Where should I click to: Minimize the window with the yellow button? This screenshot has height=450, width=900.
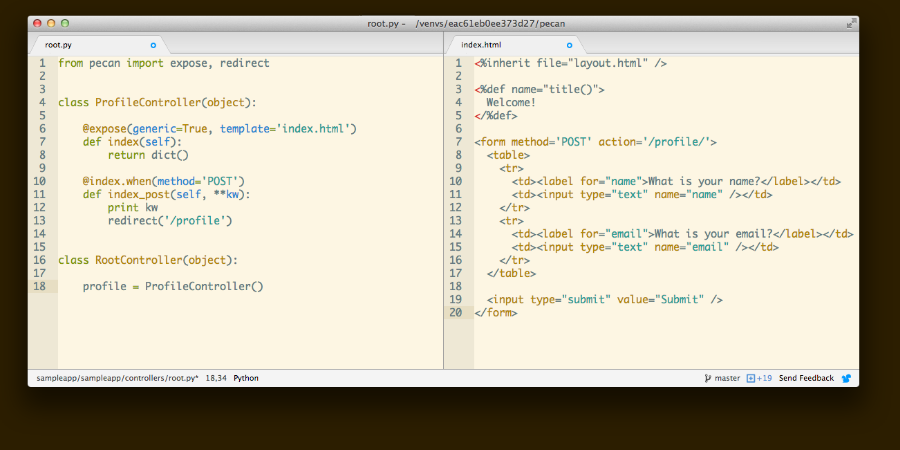(x=51, y=24)
